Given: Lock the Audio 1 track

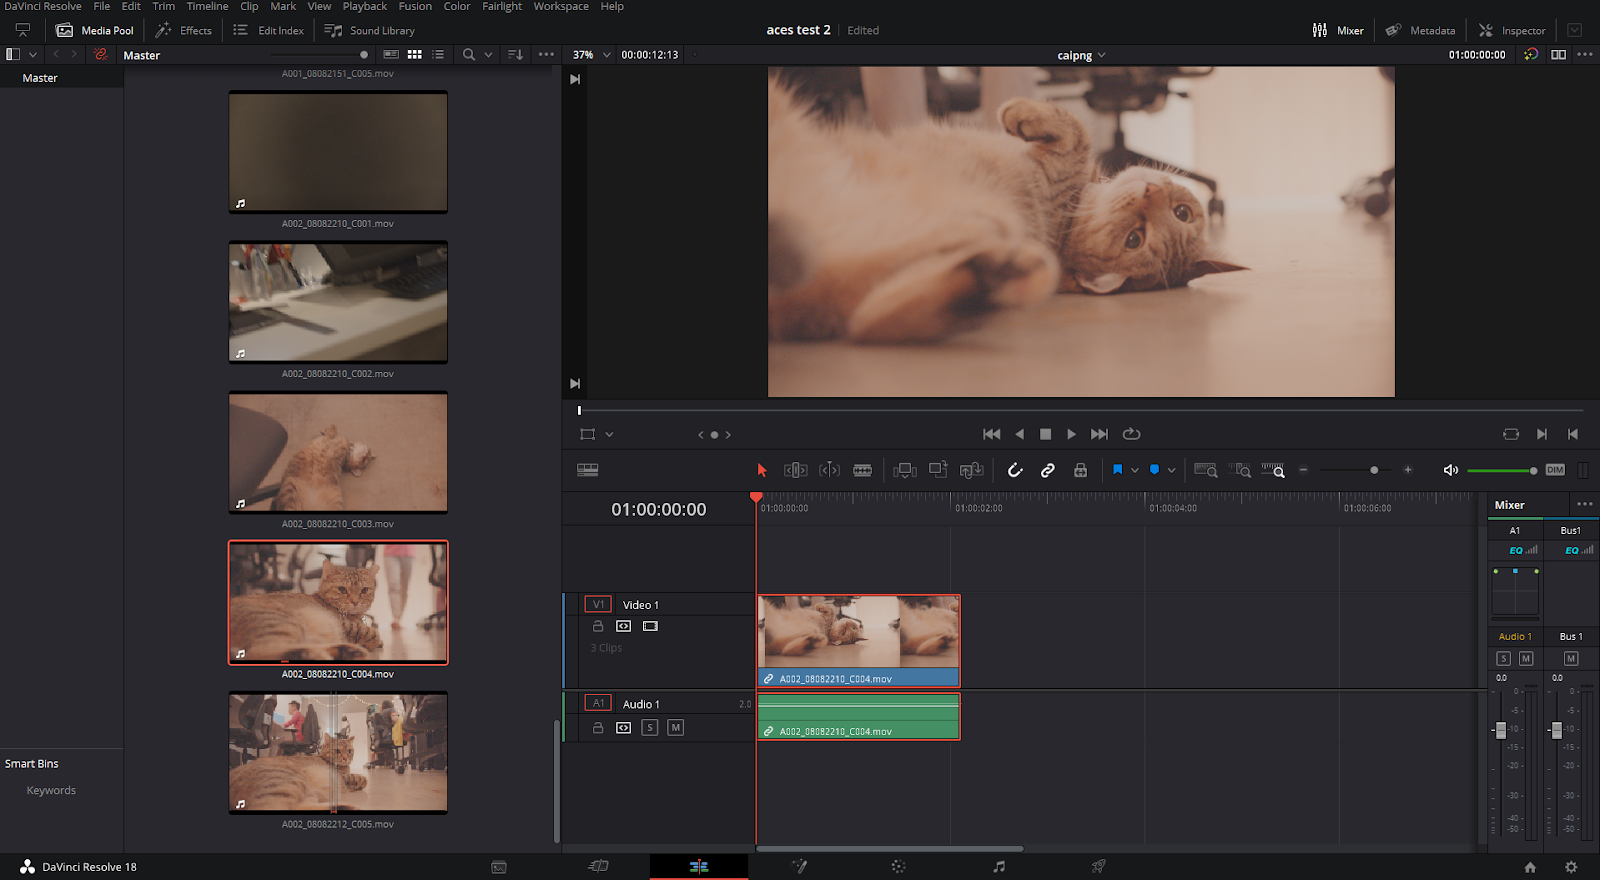Looking at the screenshot, I should click(598, 728).
